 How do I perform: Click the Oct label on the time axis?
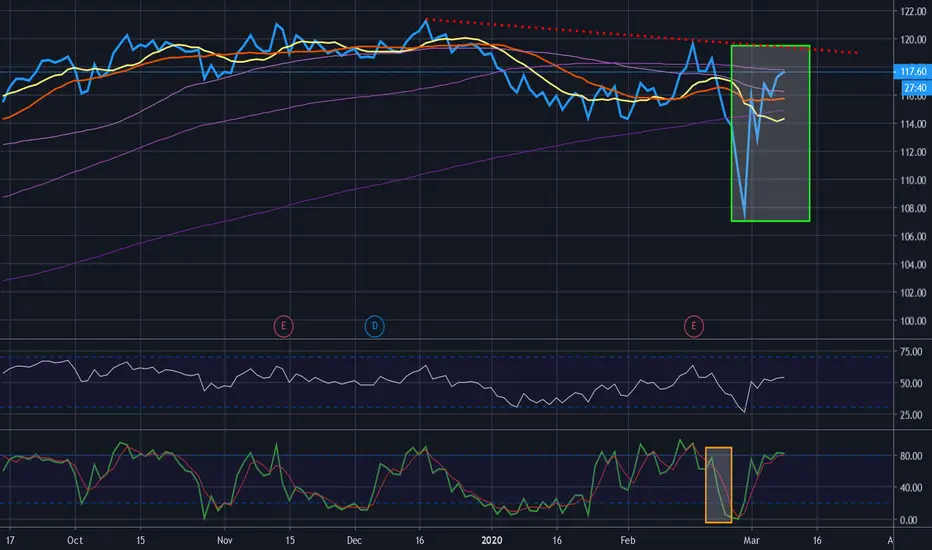pos(75,540)
